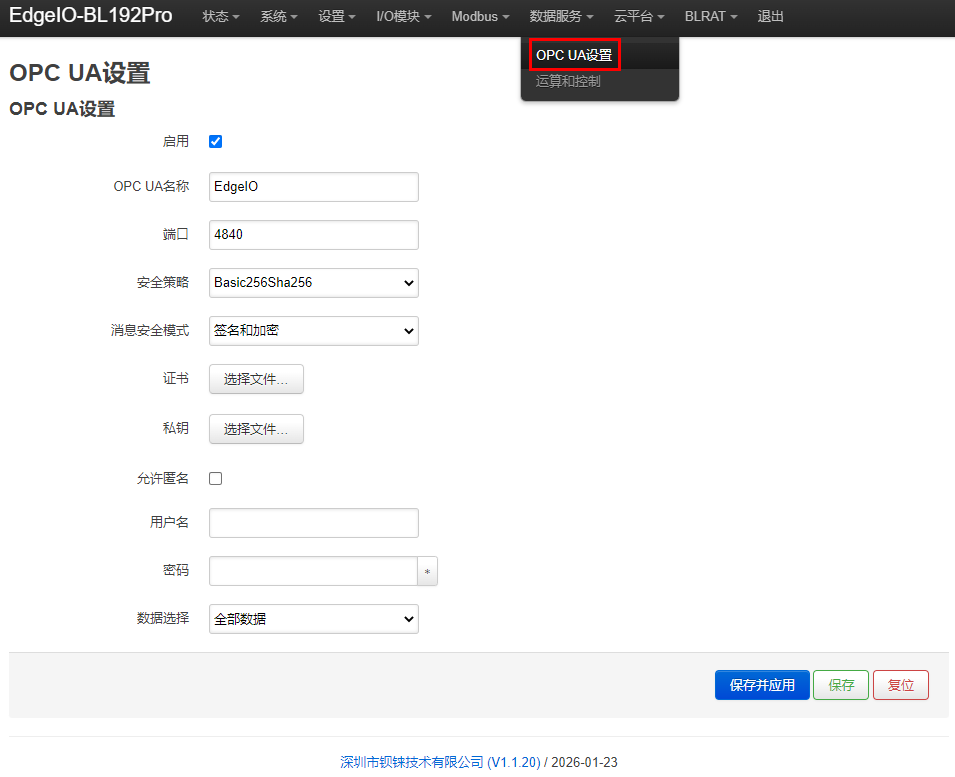This screenshot has height=777, width=955.
Task: Open the Modbus menu
Action: (480, 16)
